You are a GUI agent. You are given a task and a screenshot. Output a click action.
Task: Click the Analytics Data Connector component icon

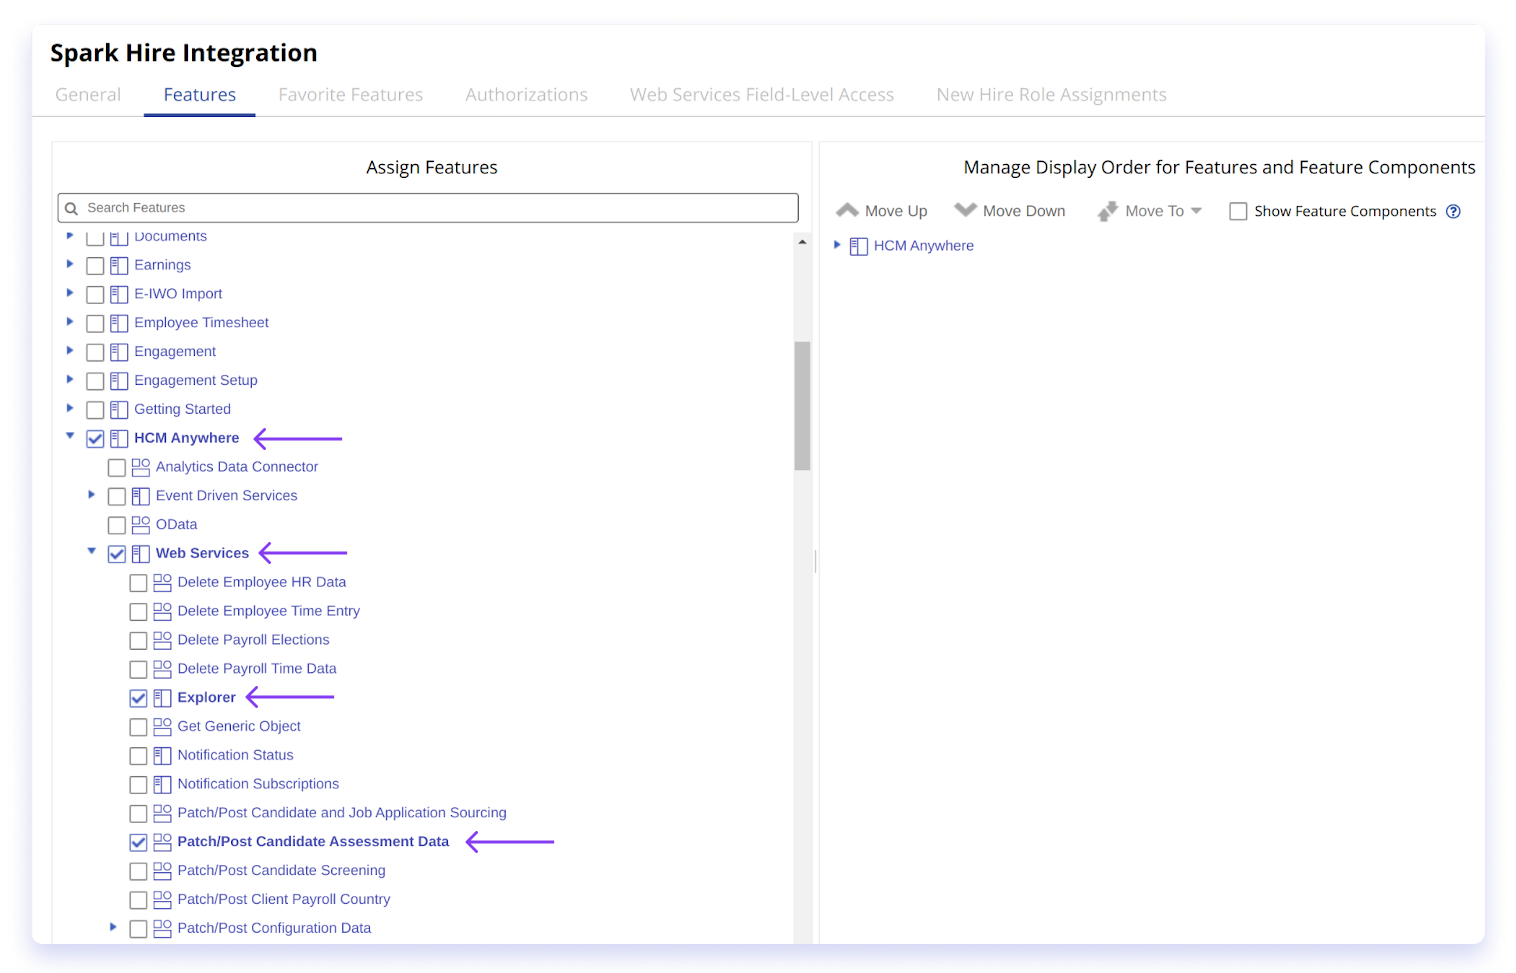point(141,467)
